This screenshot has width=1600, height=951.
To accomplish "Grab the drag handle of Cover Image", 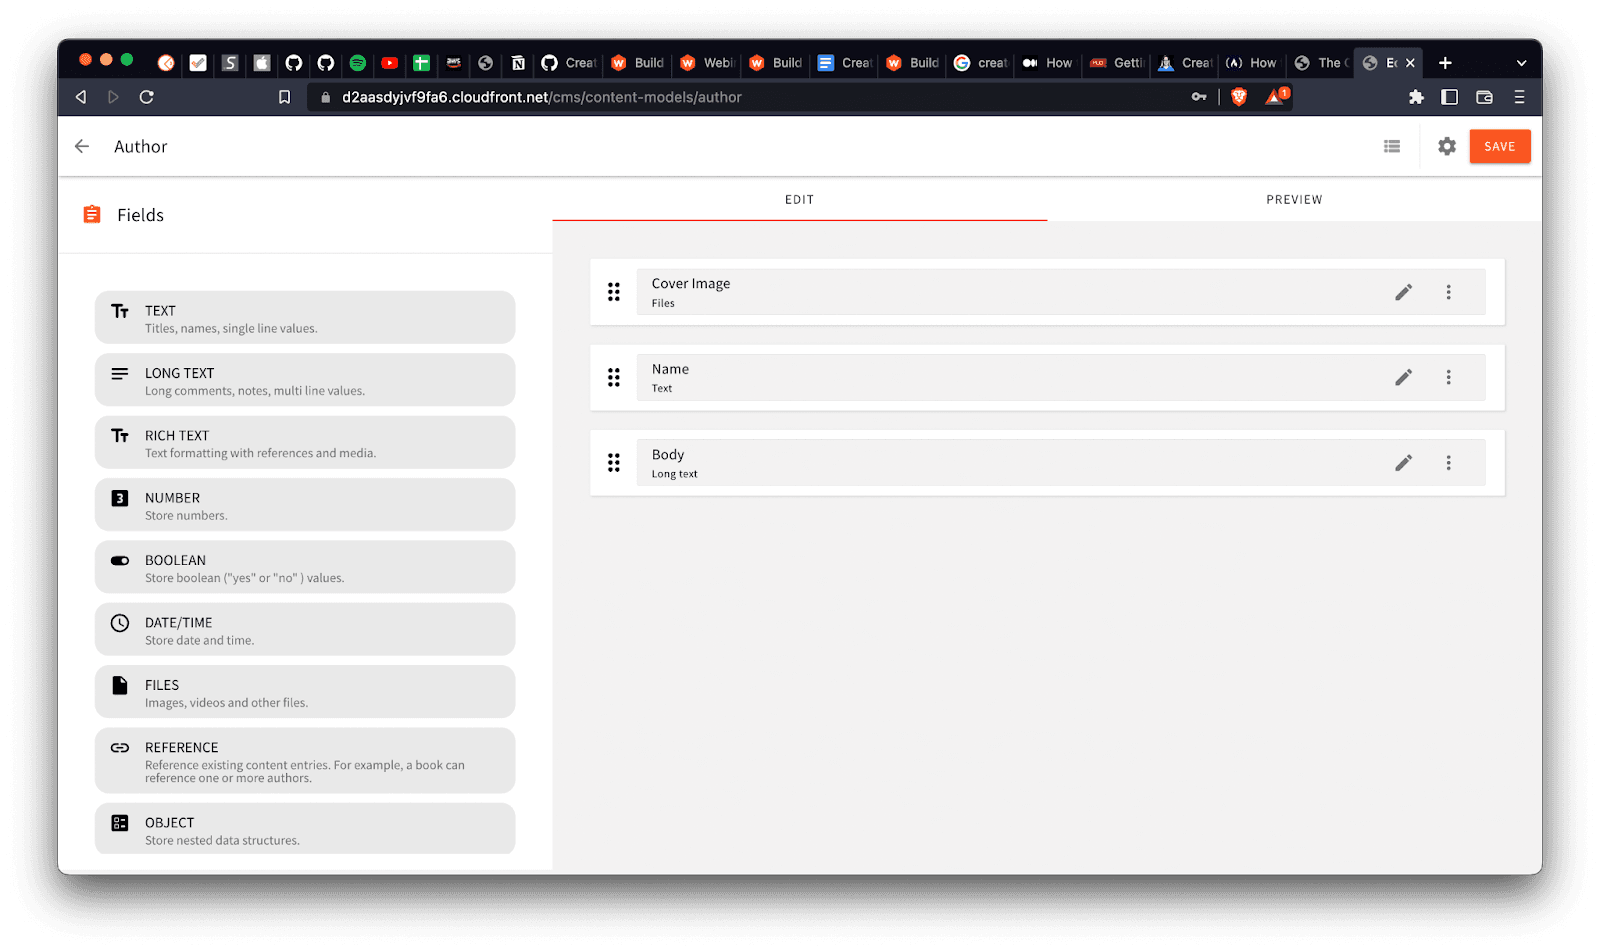I will (x=614, y=292).
